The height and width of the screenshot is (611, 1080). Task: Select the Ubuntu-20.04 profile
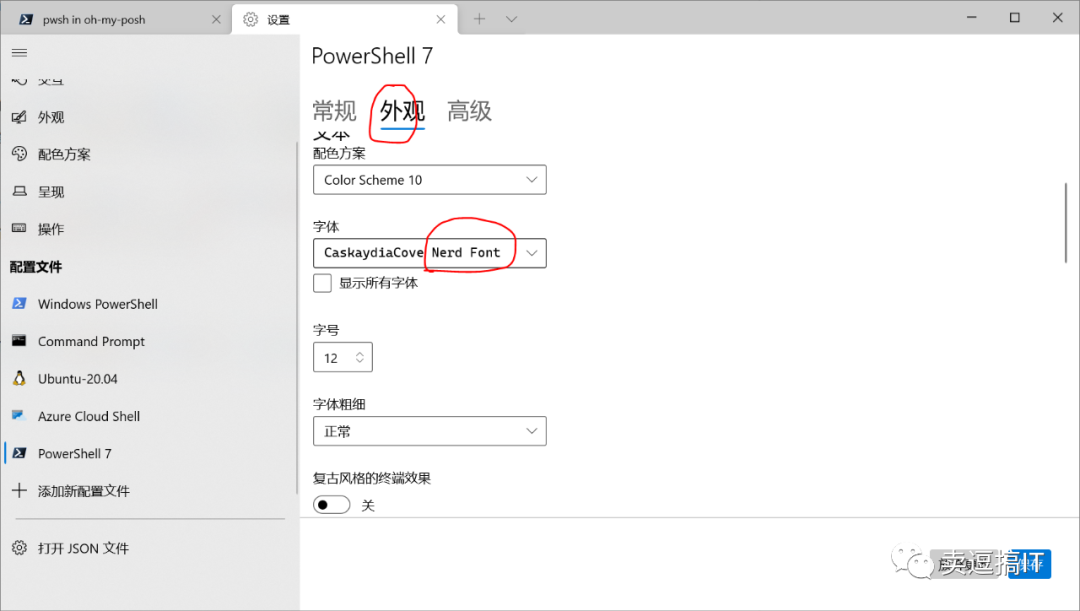tap(148, 378)
